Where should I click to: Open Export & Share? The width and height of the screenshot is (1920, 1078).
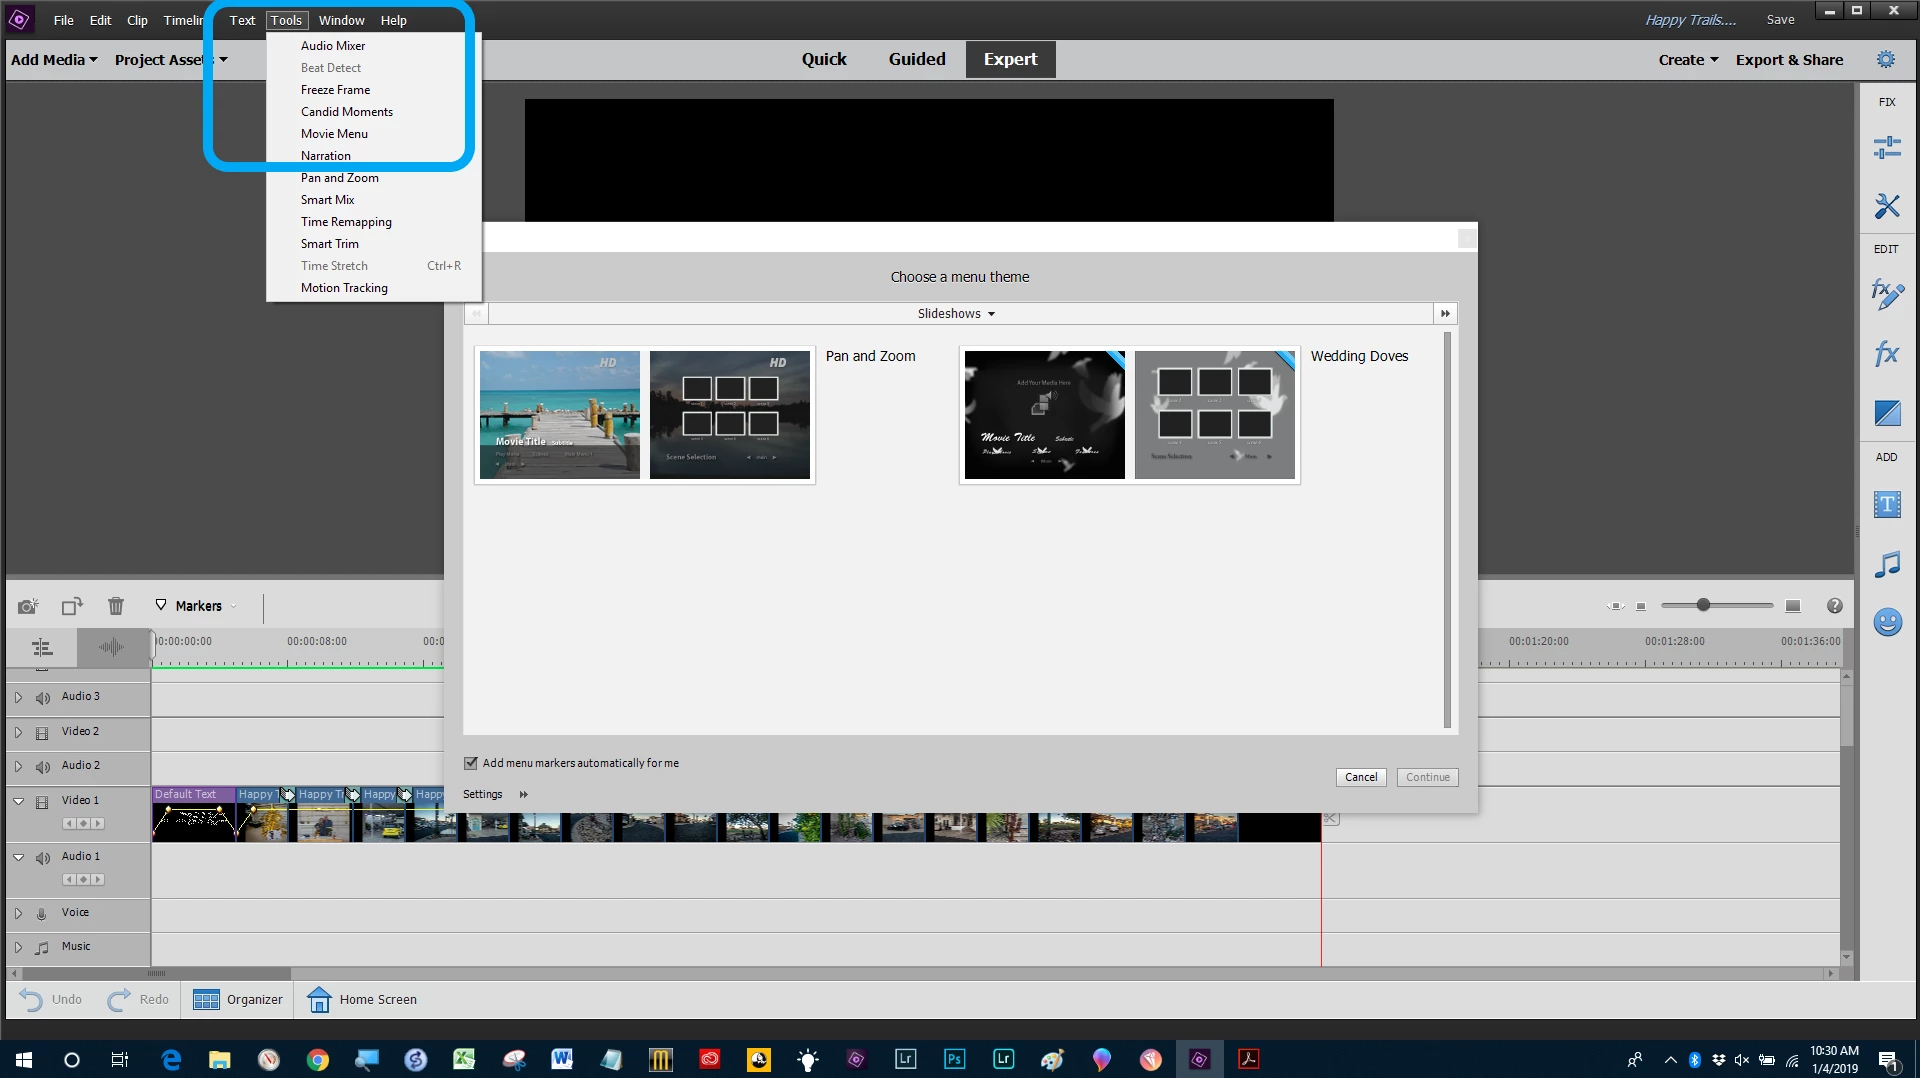[1789, 59]
